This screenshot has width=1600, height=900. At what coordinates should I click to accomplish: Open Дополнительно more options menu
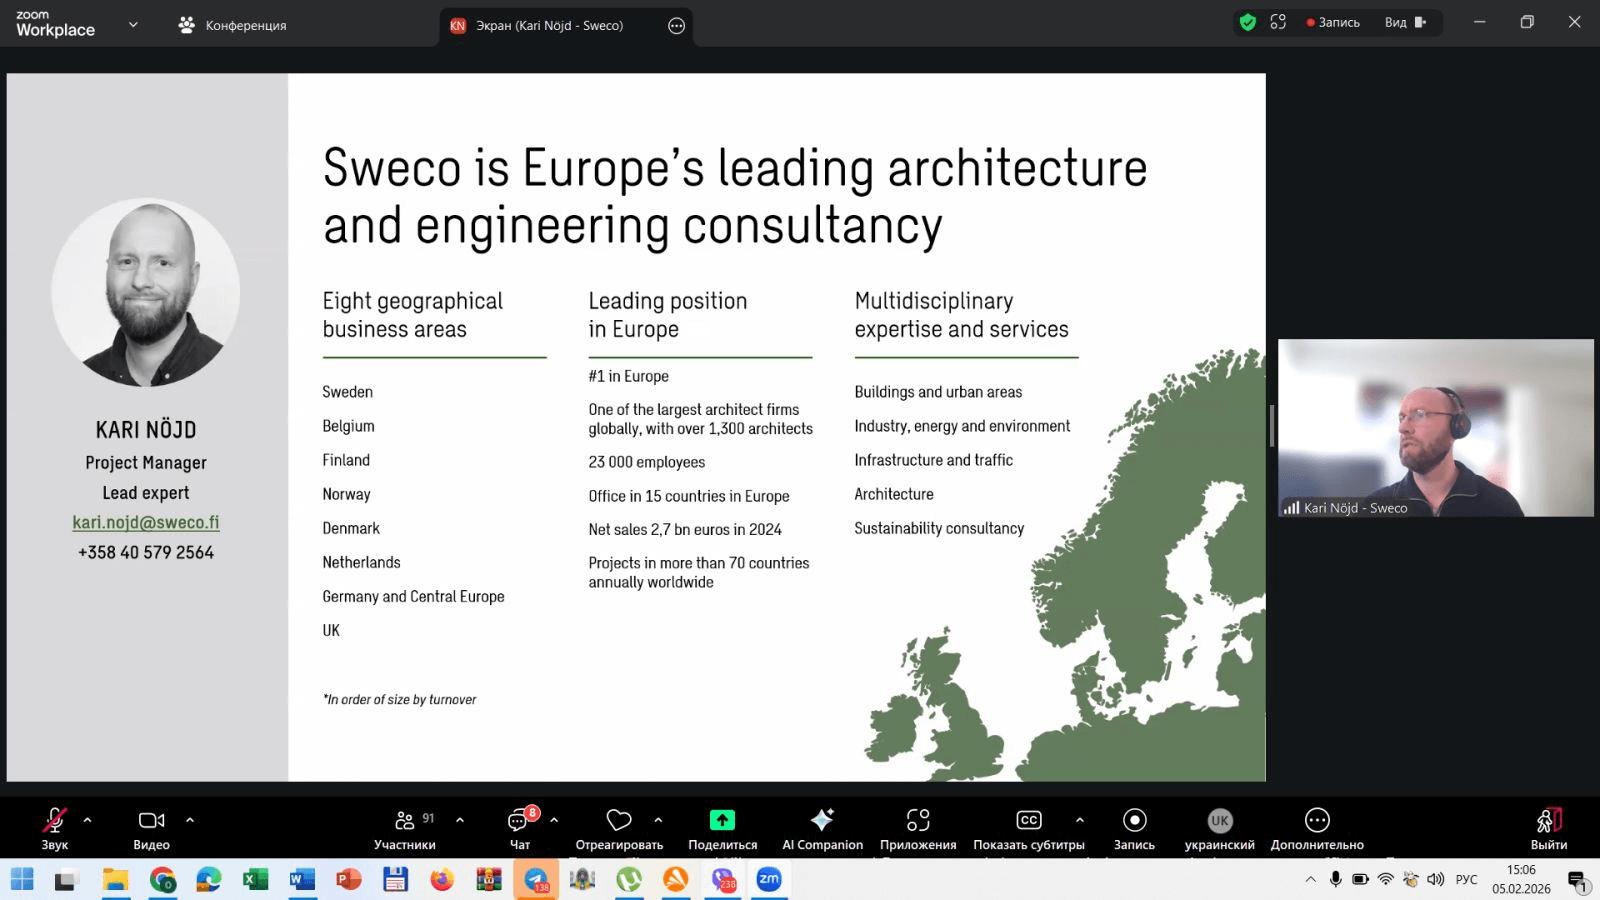point(1317,822)
